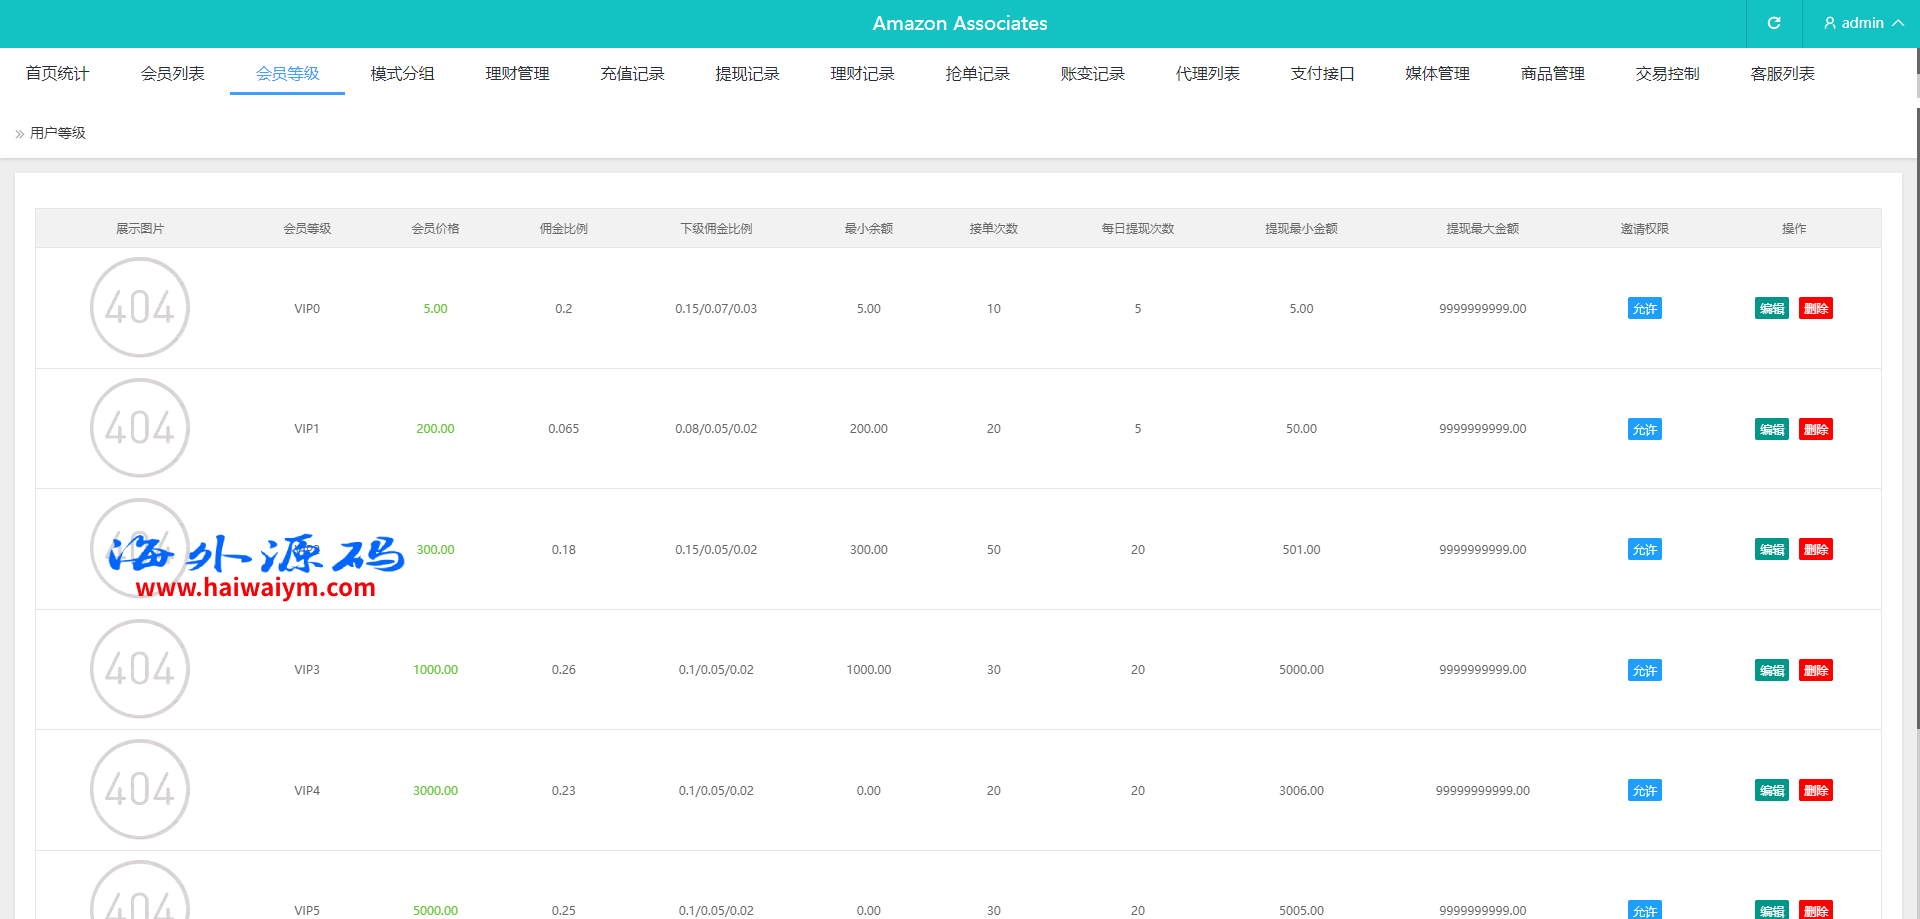Select the 客服列表 tab

coord(1782,74)
